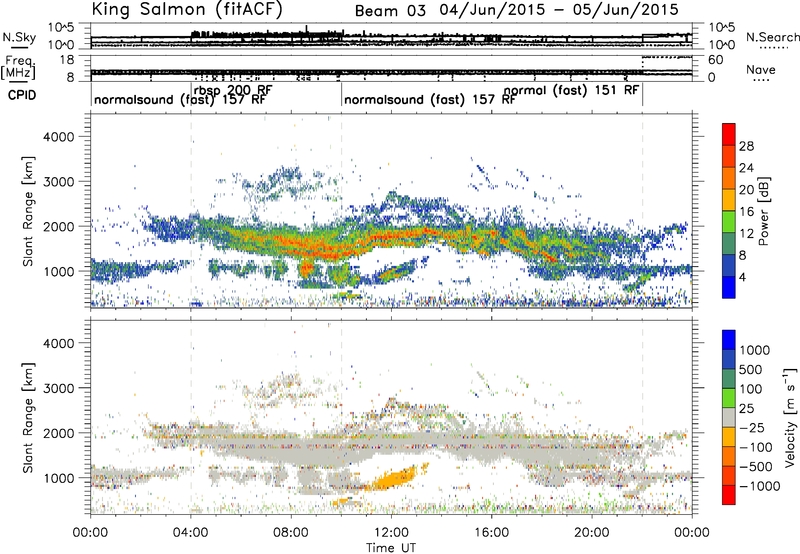The image size is (800, 554).
Task: Click the '-1000' tick on Velocity color bar
Action: click(x=759, y=486)
